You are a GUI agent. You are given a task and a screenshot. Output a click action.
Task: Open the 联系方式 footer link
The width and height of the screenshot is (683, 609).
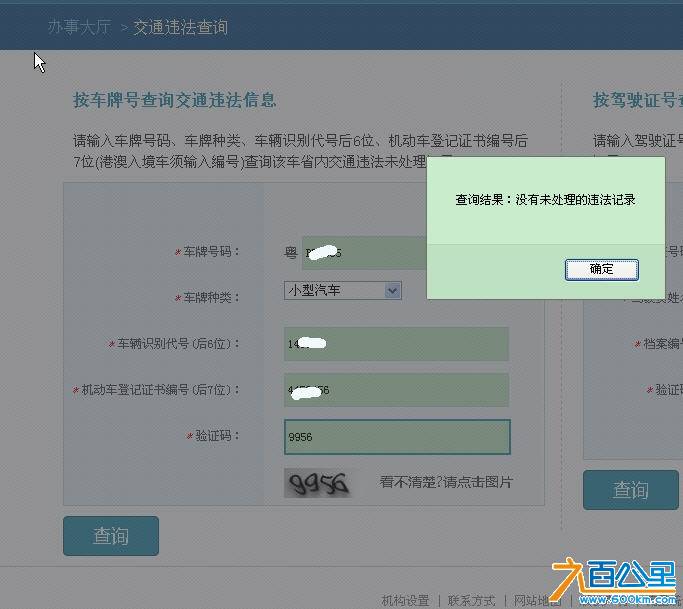click(471, 600)
